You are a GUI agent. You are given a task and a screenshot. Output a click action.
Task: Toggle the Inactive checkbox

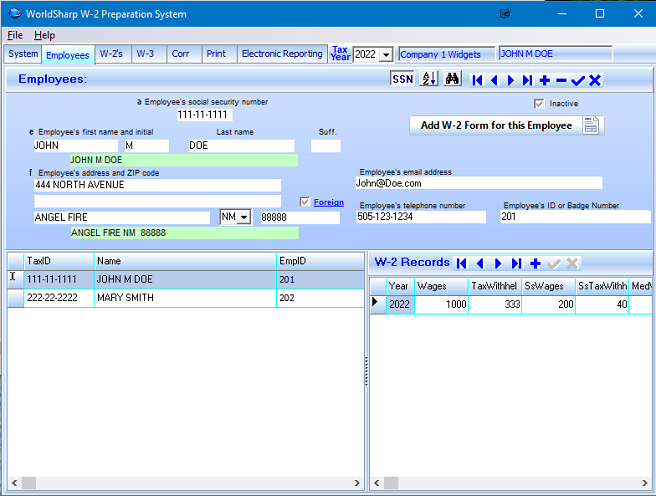point(540,103)
